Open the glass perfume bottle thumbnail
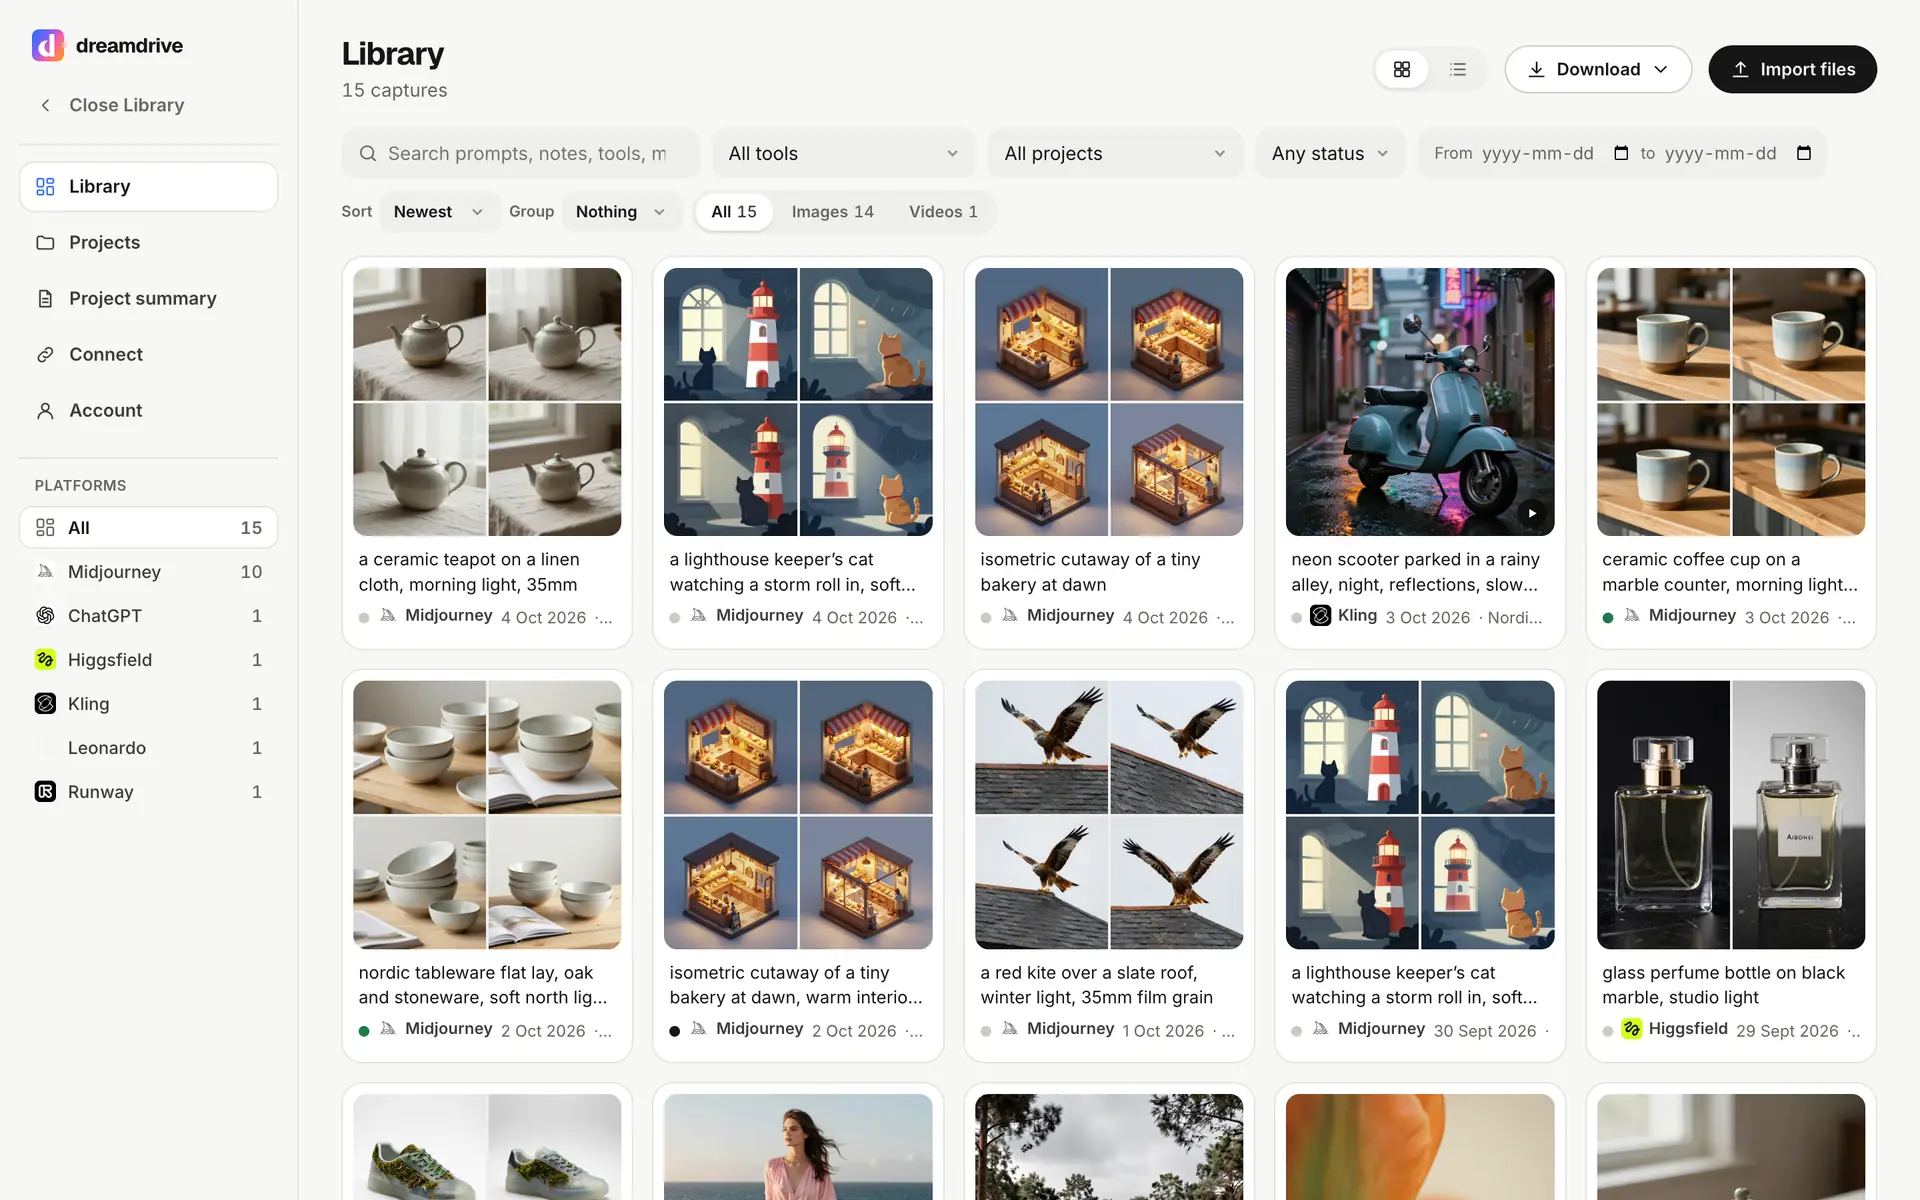The width and height of the screenshot is (1920, 1200). coord(1731,815)
